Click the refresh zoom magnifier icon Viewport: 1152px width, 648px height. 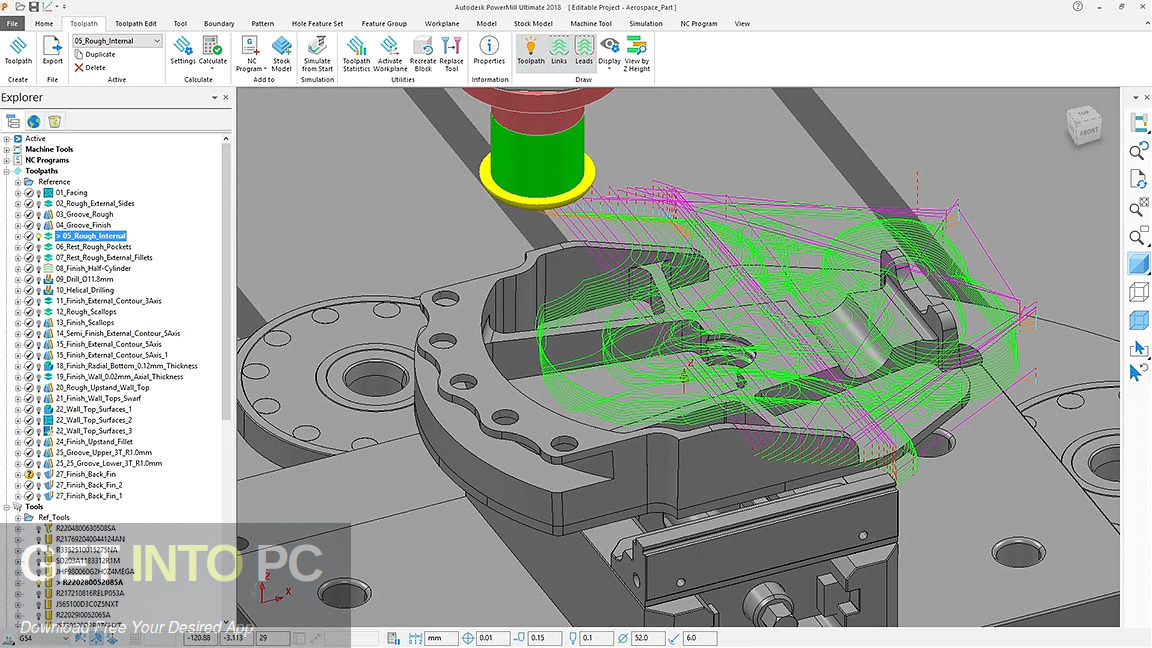tap(1139, 151)
